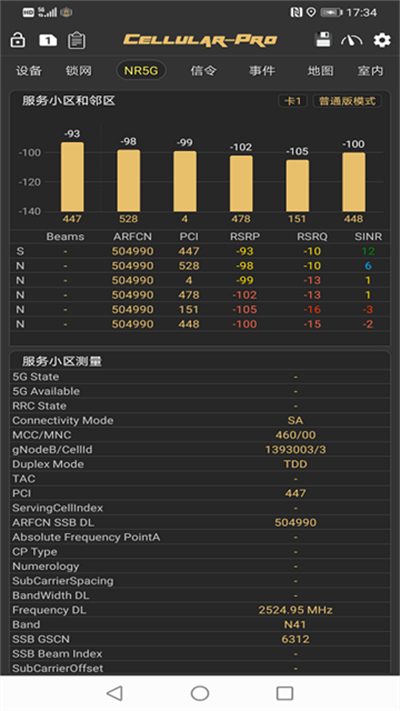The height and width of the screenshot is (711, 400).
Task: Toggle the 普通版模式 mode button
Action: click(x=347, y=101)
